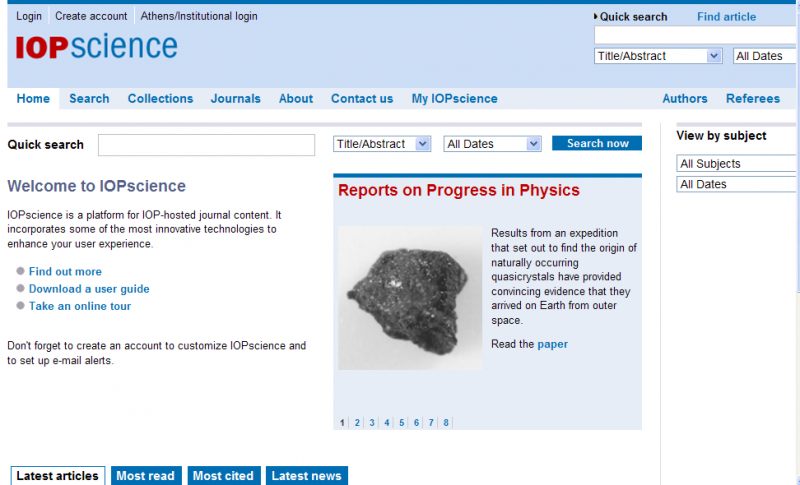This screenshot has height=485, width=800.
Task: Select slide 5 in the carousel pager
Action: pos(402,423)
